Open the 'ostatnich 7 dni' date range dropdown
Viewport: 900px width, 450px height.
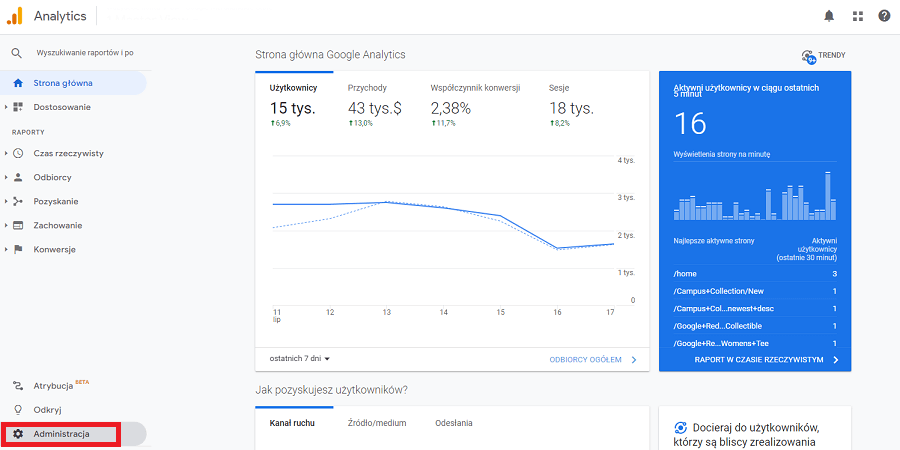pos(300,359)
